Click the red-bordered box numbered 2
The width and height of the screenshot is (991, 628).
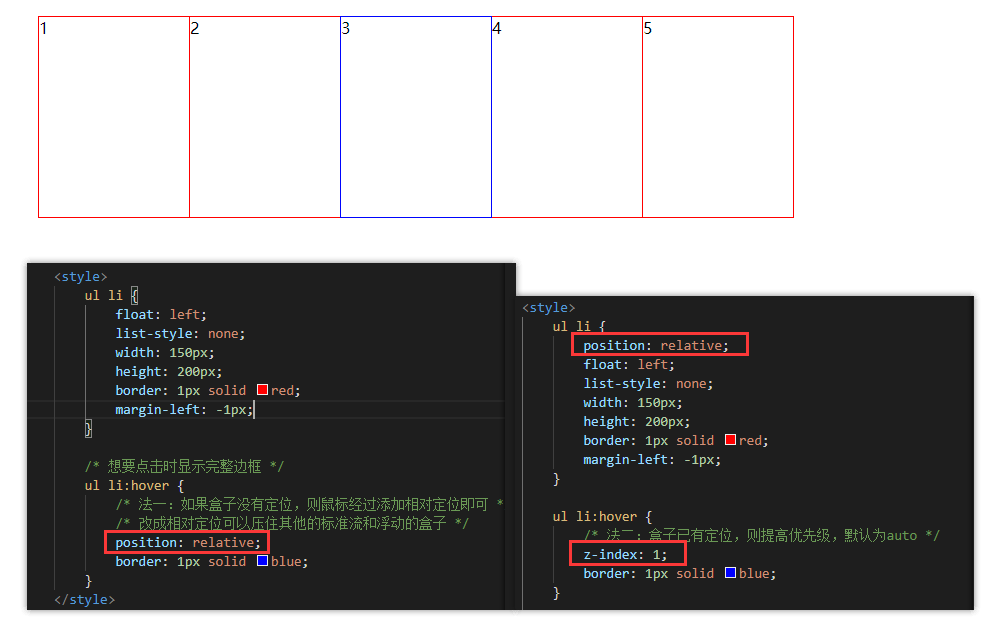pyautogui.click(x=265, y=117)
